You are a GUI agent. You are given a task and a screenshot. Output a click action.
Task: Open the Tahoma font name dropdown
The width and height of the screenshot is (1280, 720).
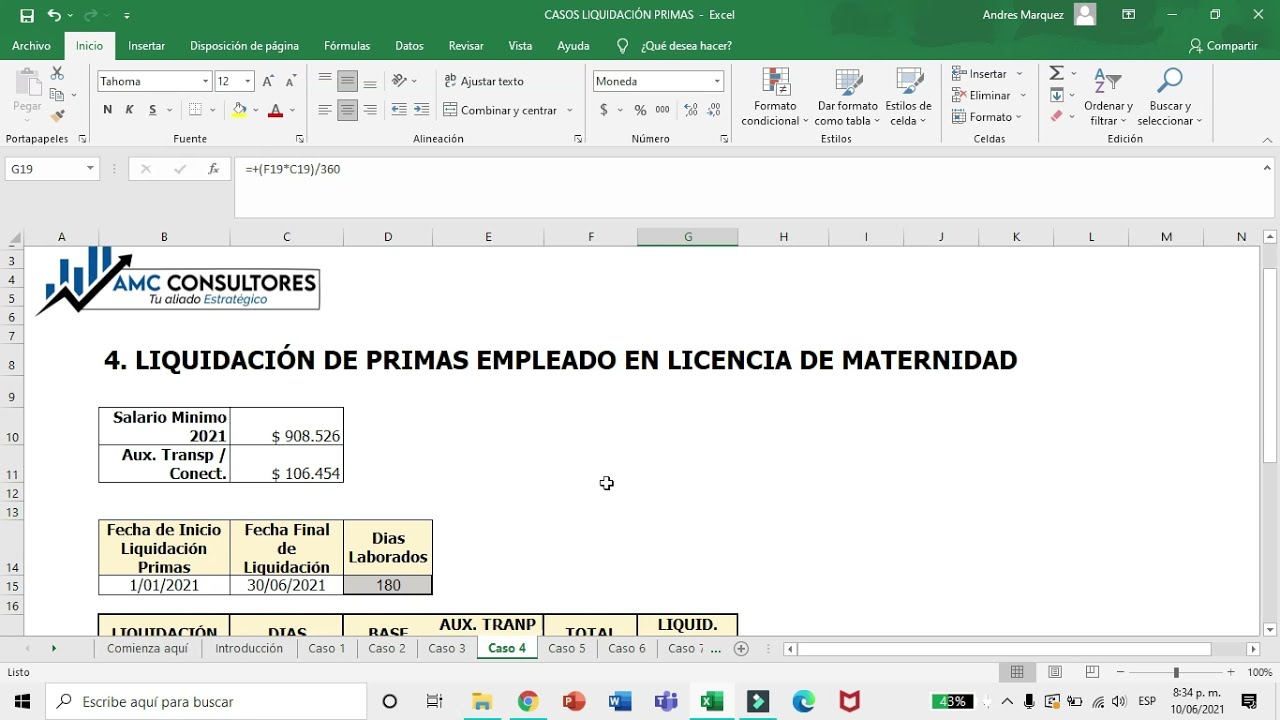tap(206, 81)
